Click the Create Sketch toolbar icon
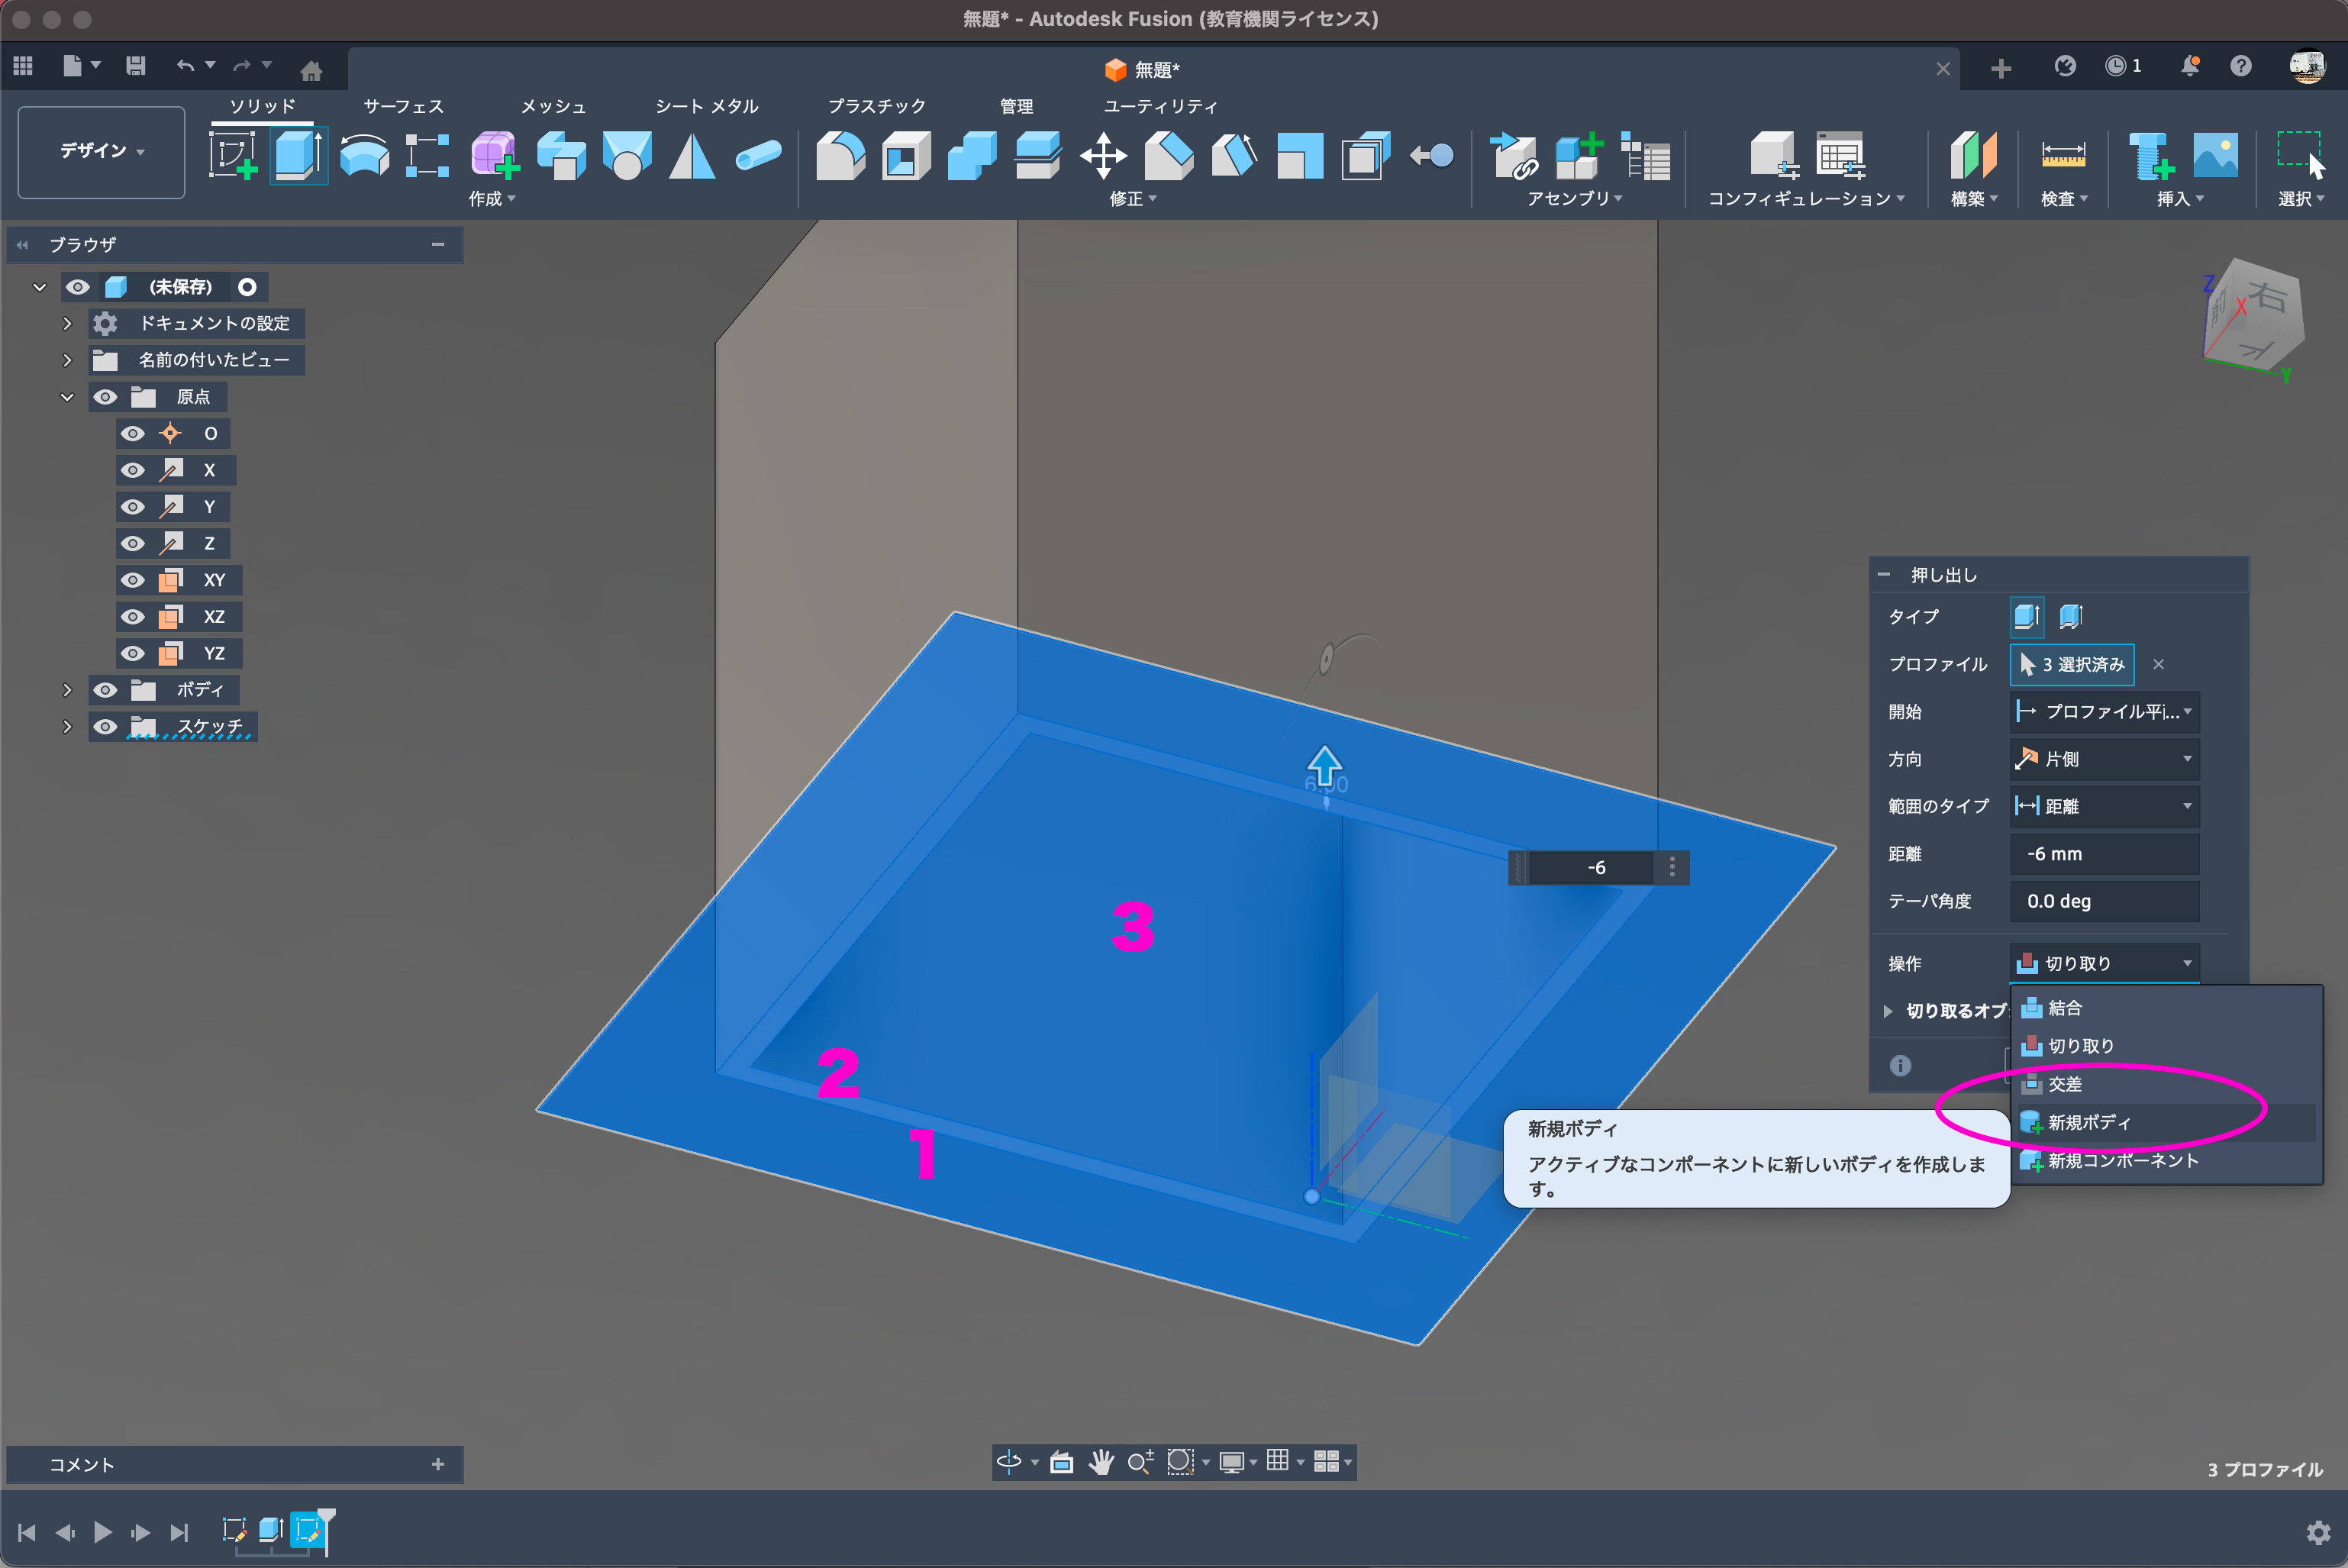This screenshot has height=1568, width=2348. click(x=232, y=156)
